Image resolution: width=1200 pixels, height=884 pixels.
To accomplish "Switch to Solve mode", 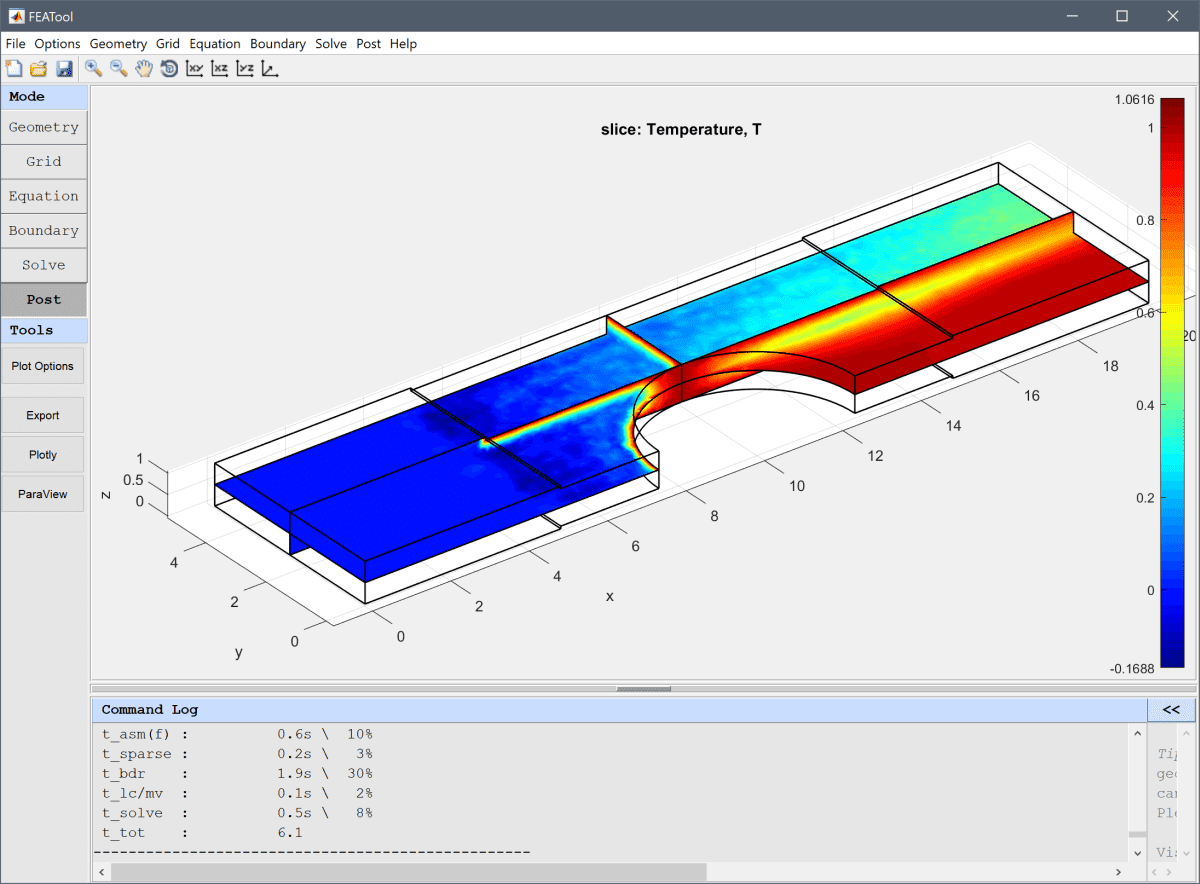I will click(44, 265).
